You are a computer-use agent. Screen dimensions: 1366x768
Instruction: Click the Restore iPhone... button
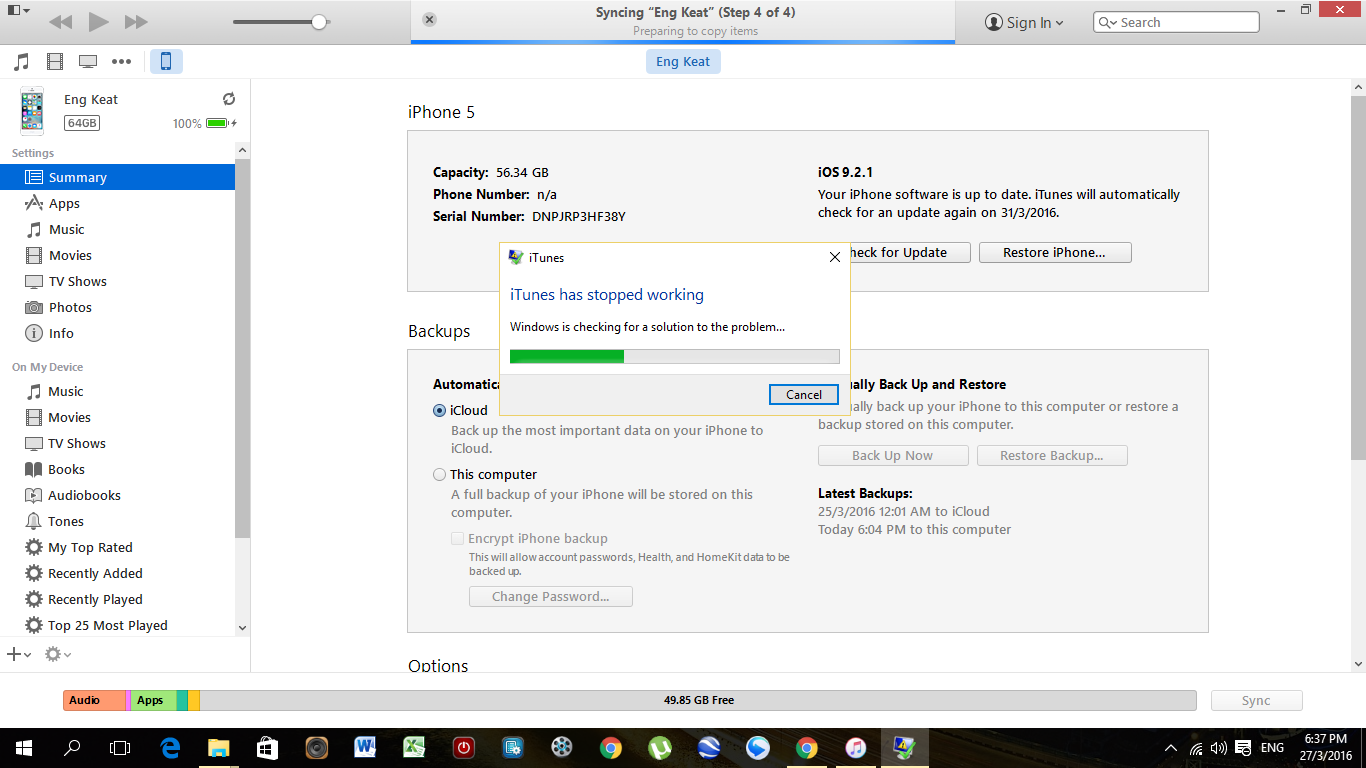(1055, 252)
